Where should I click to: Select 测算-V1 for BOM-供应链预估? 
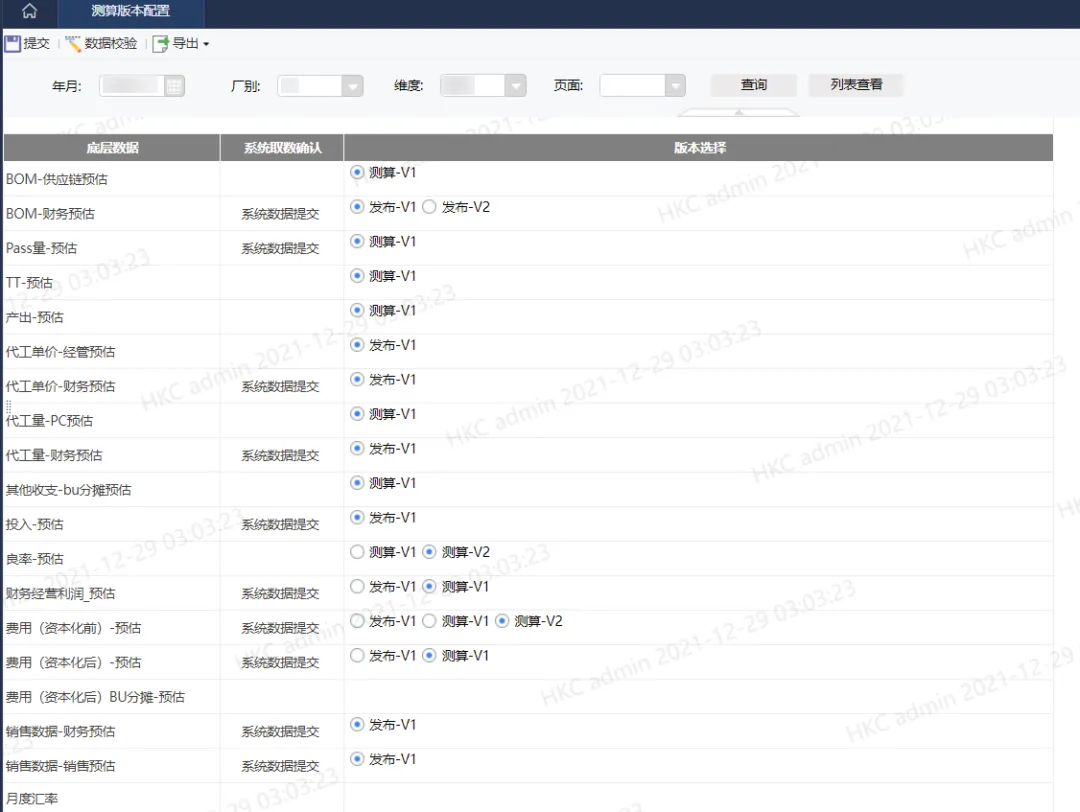[357, 172]
